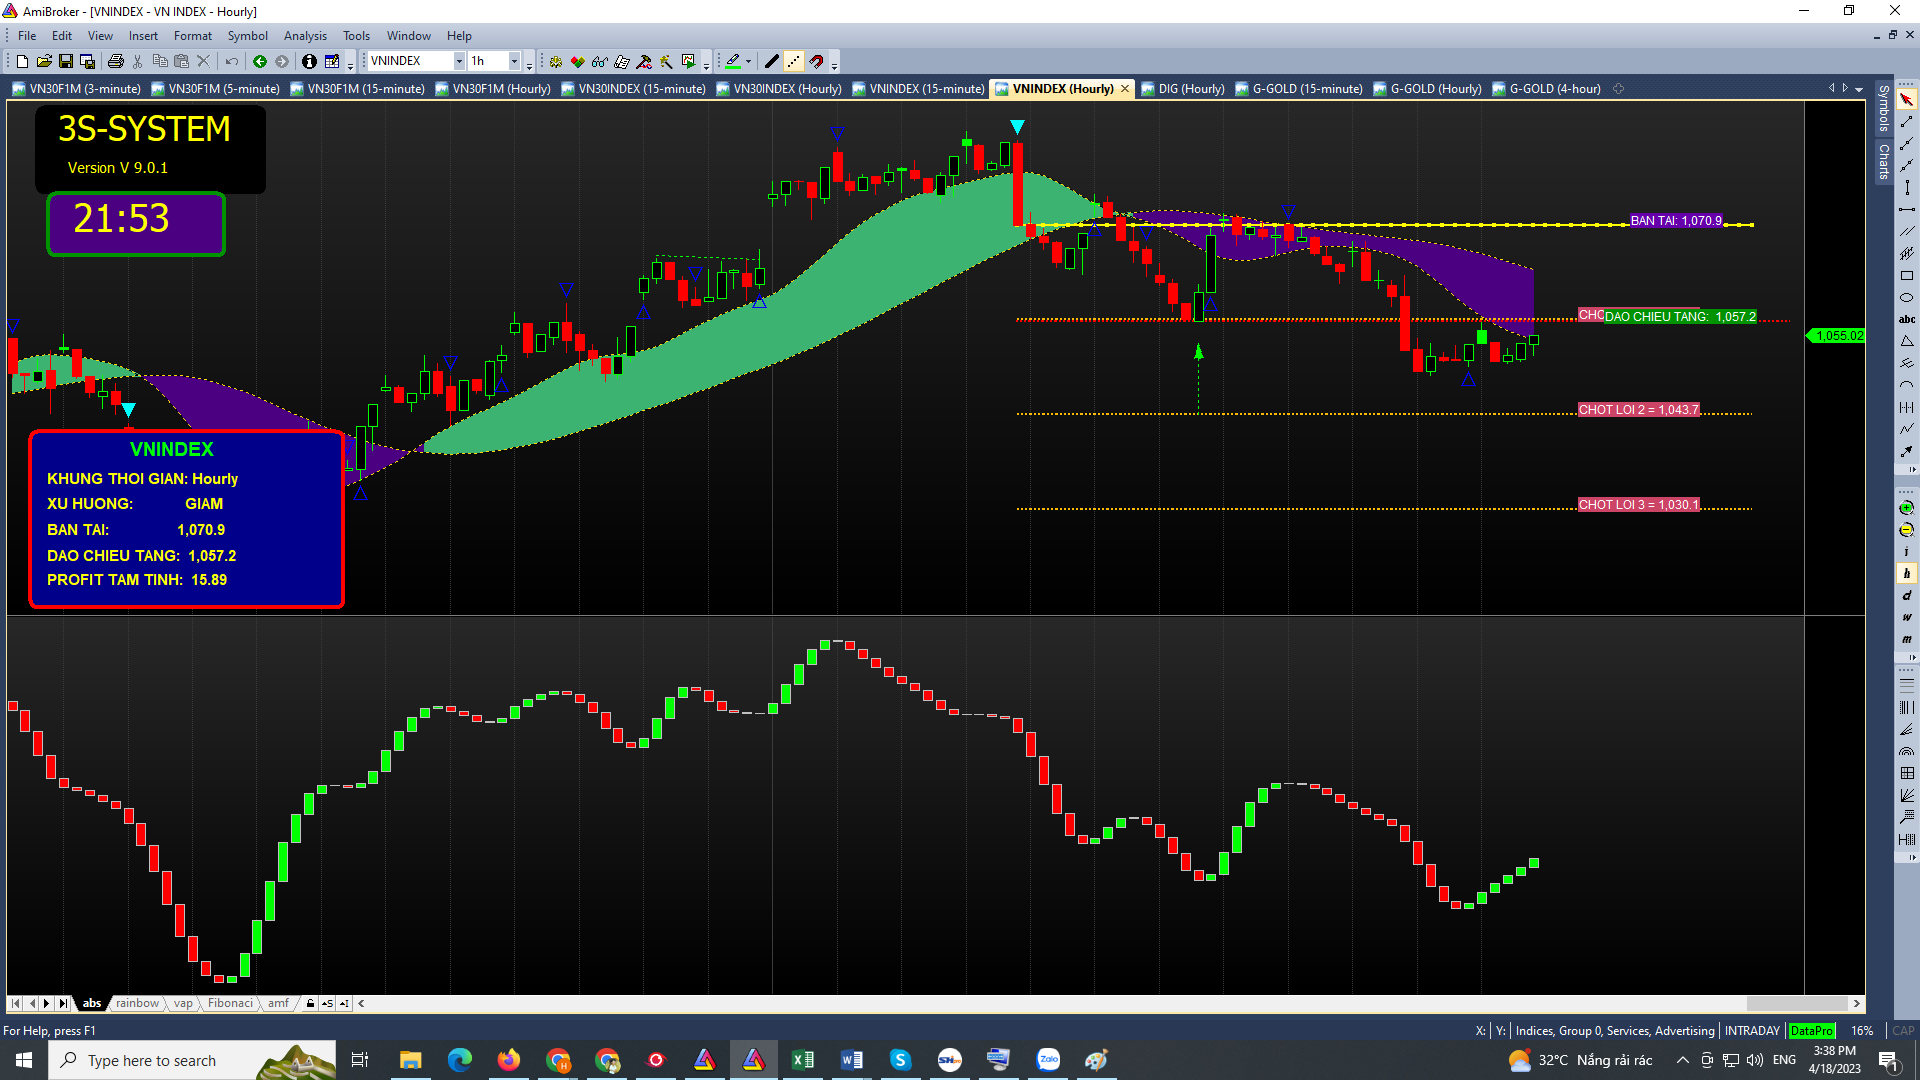Expand the 1h interval dropdown
The image size is (1920, 1080).
pos(514,62)
